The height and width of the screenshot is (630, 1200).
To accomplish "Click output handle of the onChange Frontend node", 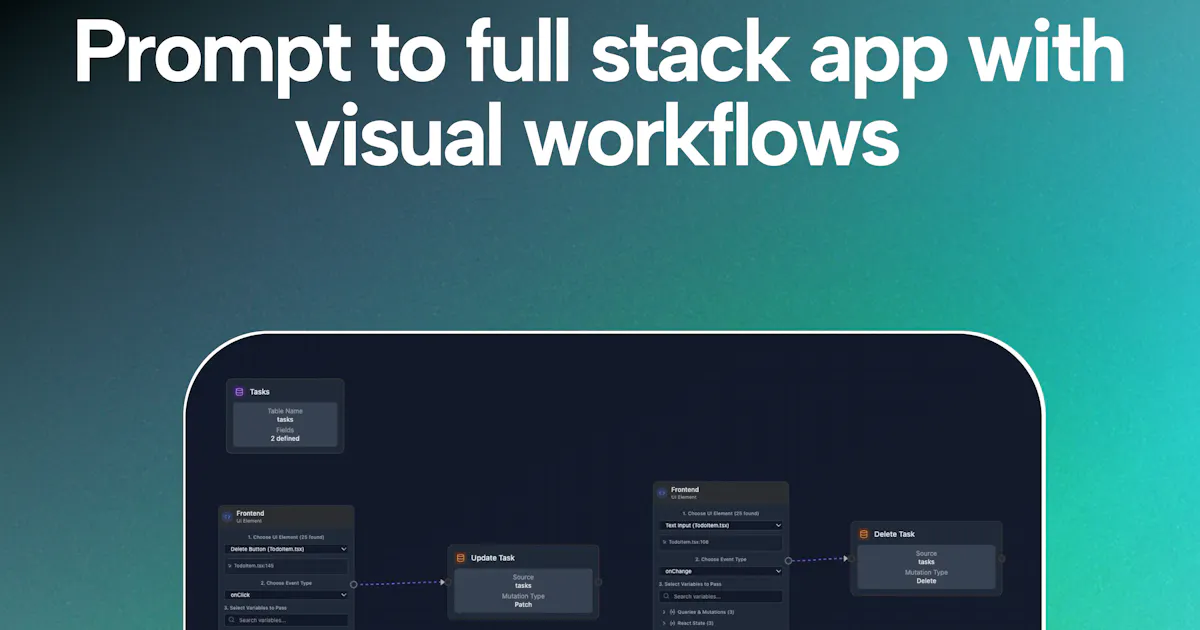I will 788,561.
